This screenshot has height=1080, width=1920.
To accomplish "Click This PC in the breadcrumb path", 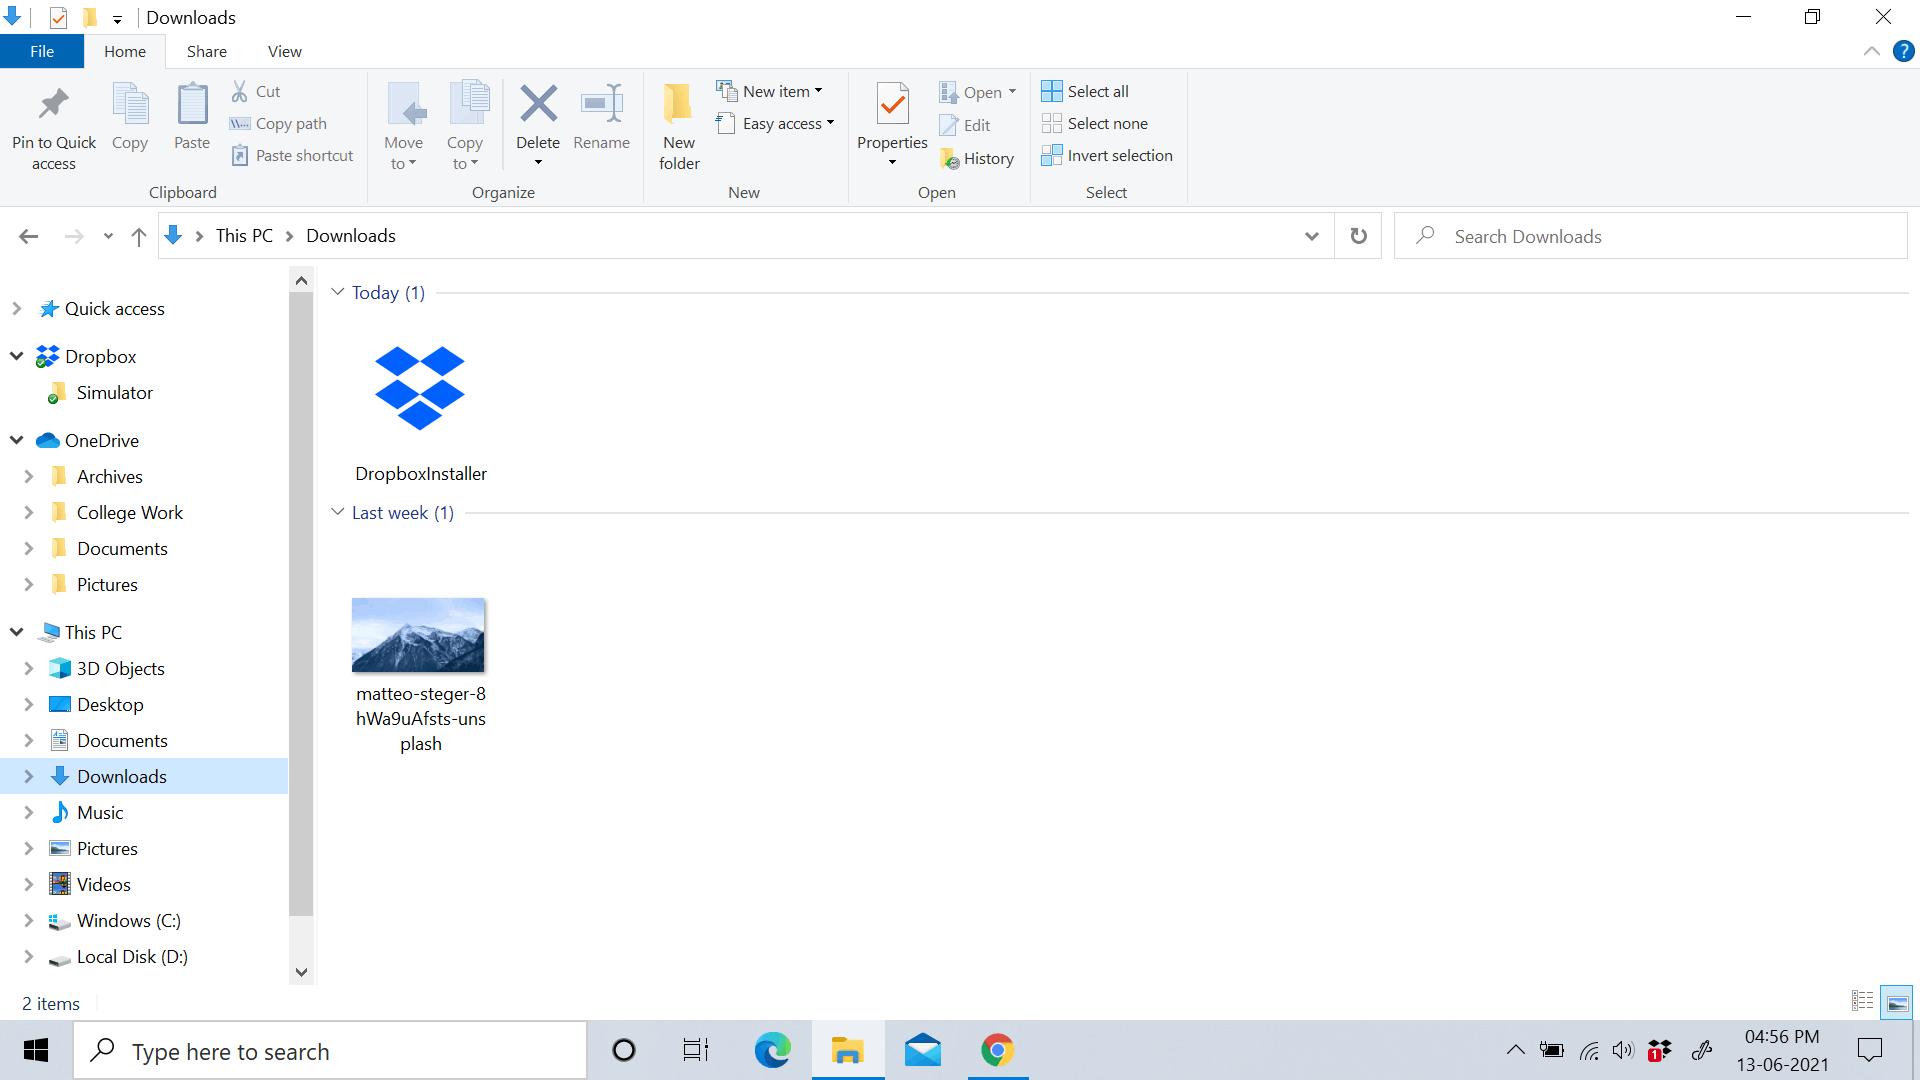I will tap(244, 236).
